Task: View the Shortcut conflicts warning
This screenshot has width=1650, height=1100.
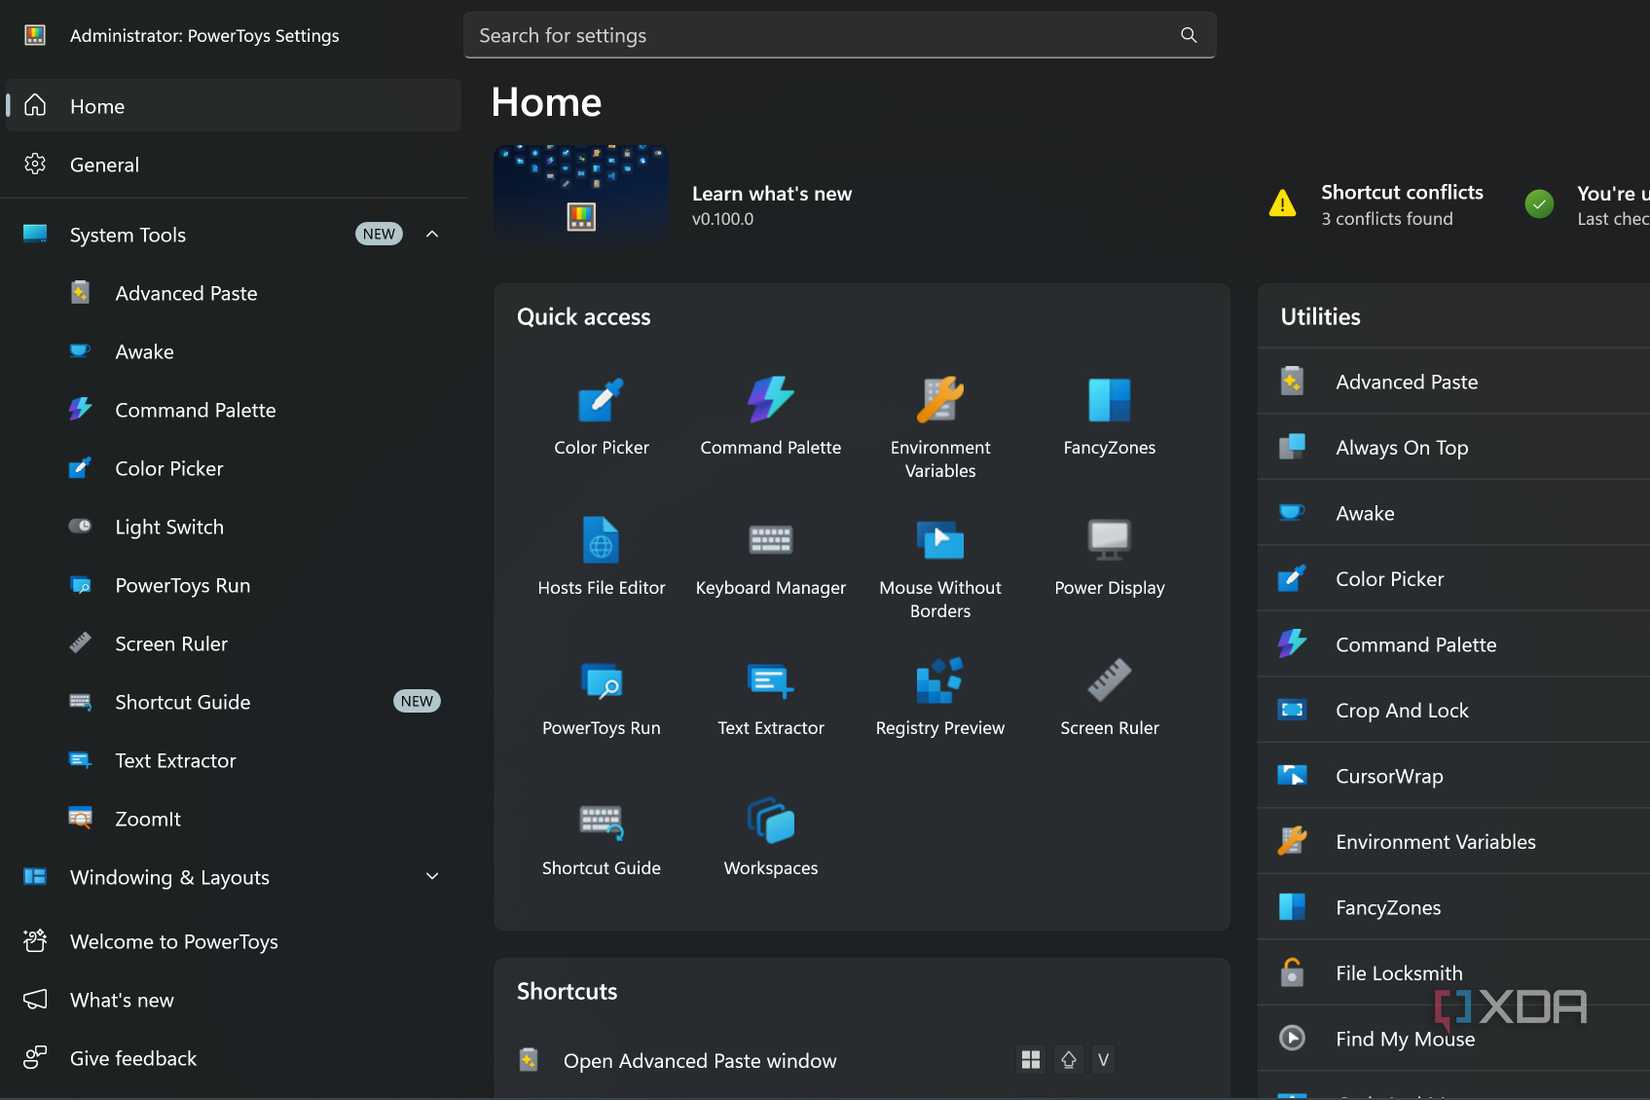Action: 1376,204
